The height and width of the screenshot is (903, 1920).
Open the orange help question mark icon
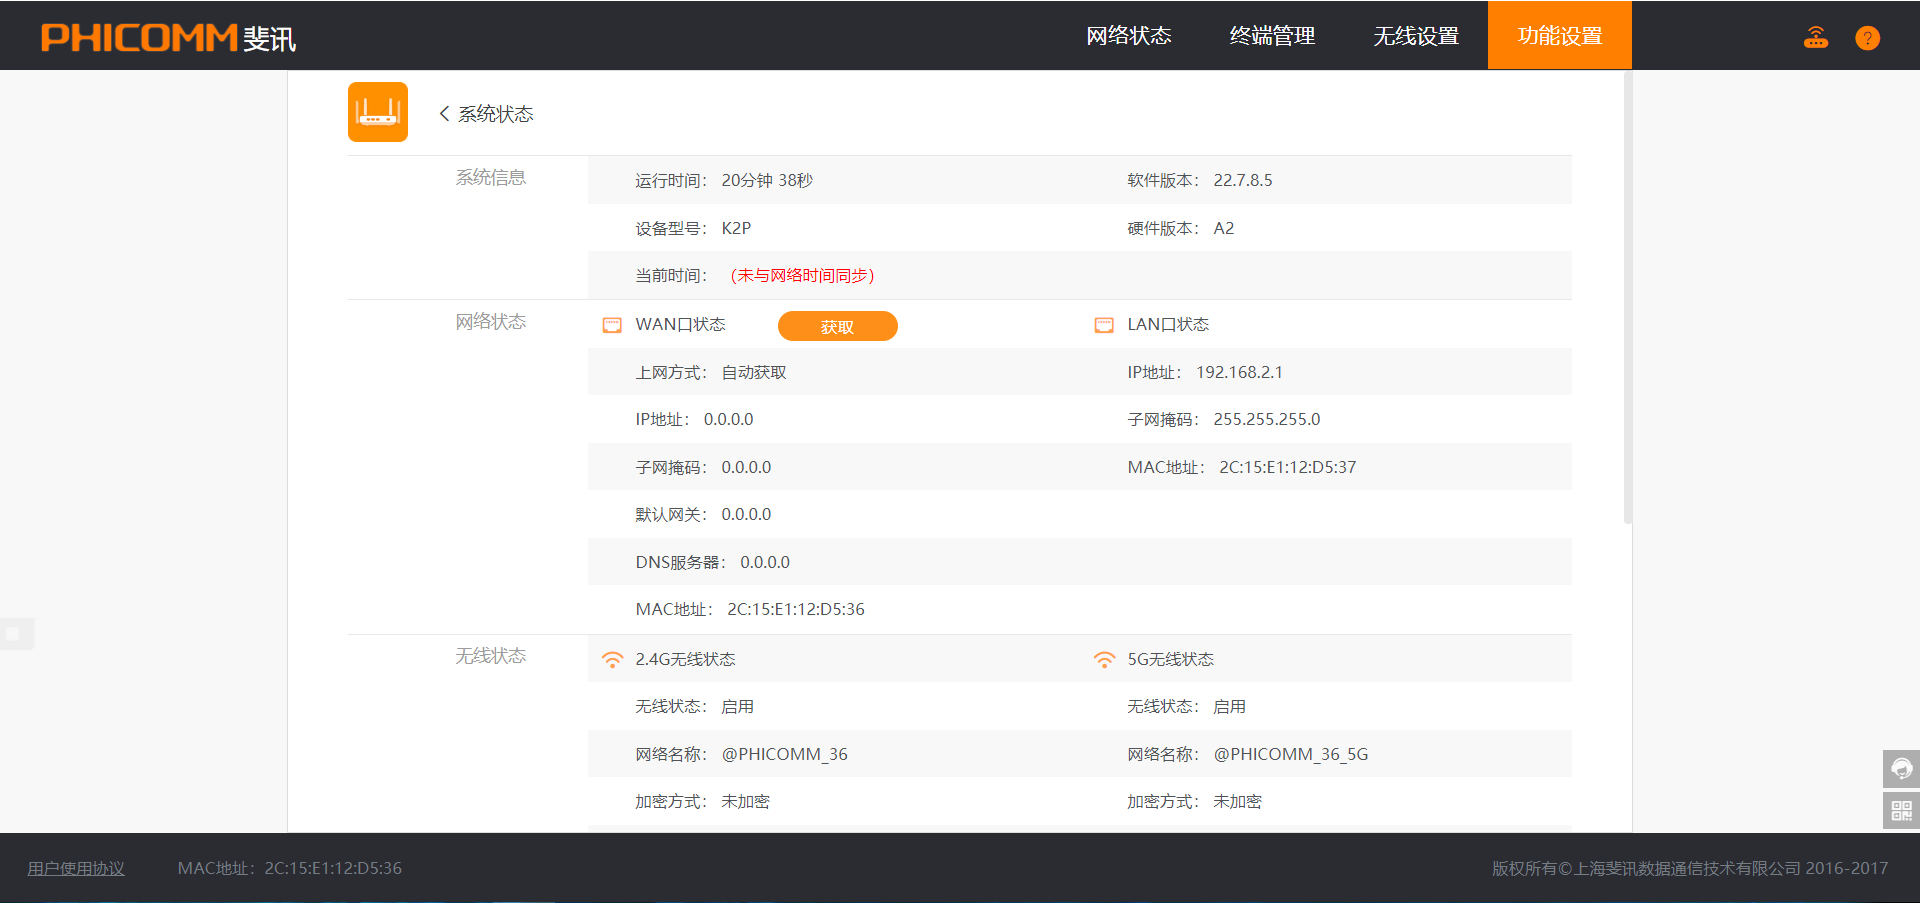[x=1867, y=38]
